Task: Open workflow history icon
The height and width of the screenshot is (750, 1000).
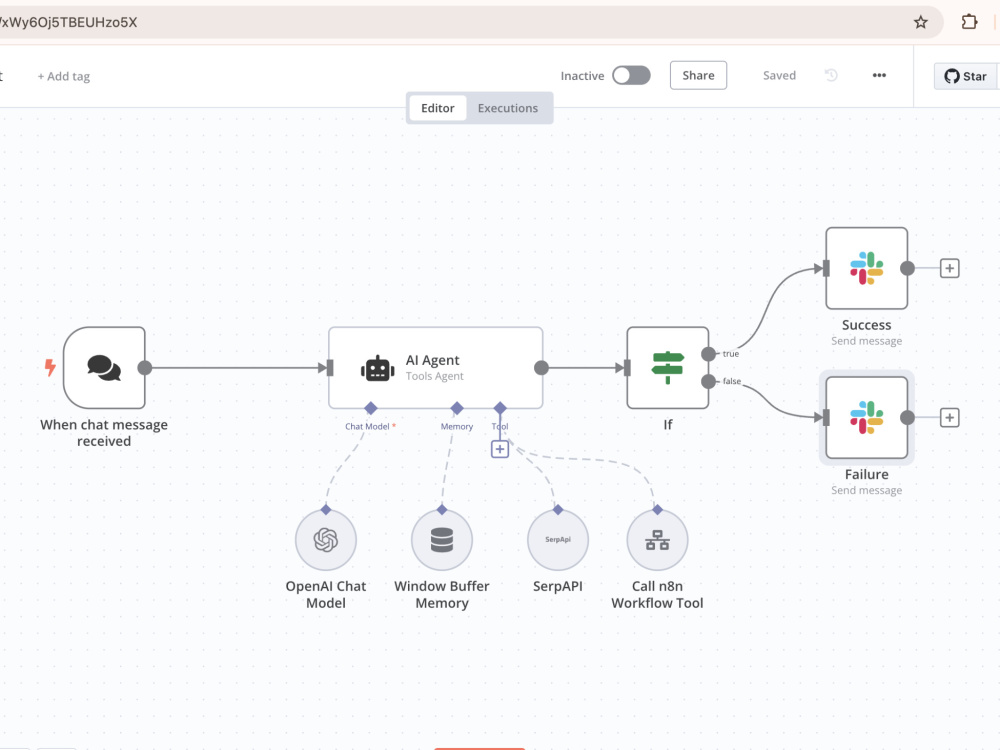Action: pos(831,75)
